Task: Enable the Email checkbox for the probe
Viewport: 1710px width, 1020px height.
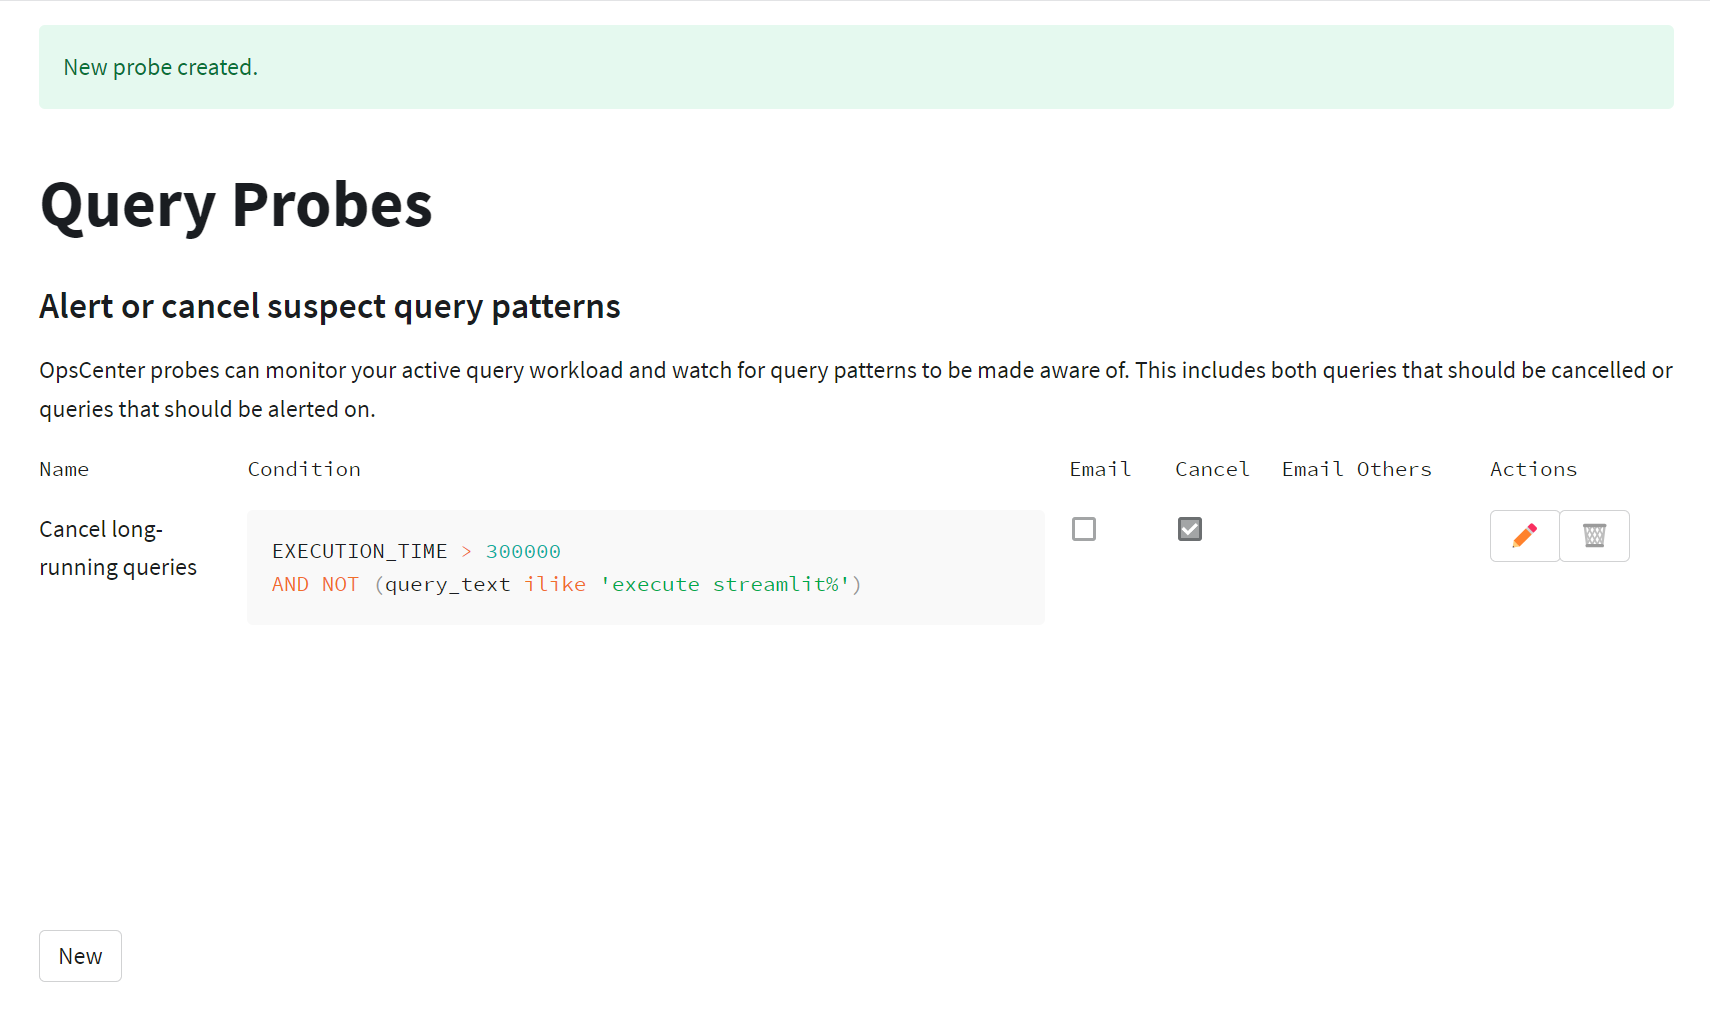Action: 1084,529
